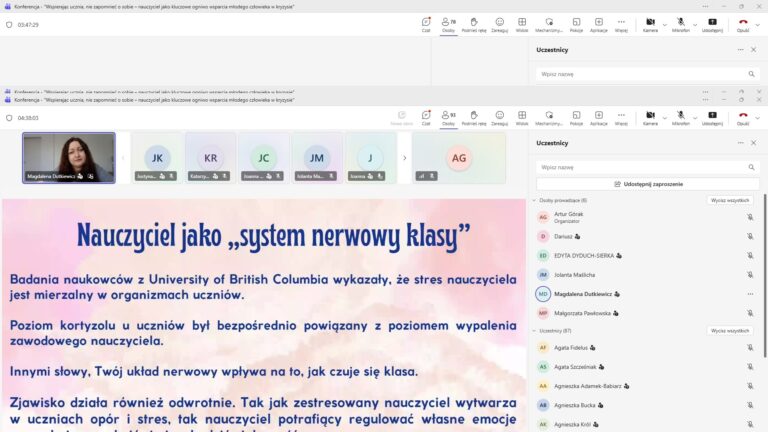This screenshot has height=432, width=768.
Task: Toggle mute for Małgorzata Pawłowska
Action: click(x=750, y=313)
